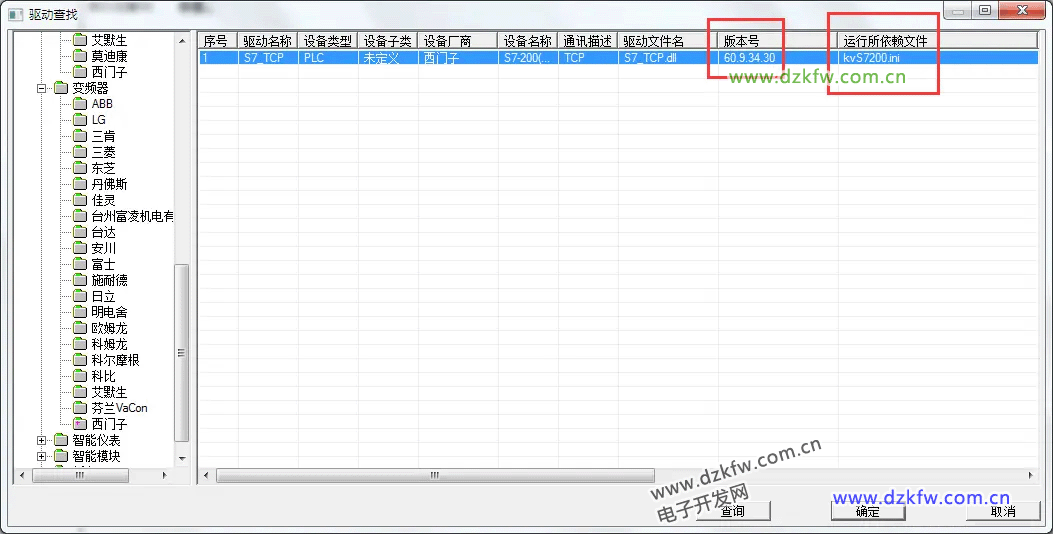Click the S7_TCP.dll file name cell
This screenshot has width=1053, height=534.
(668, 58)
